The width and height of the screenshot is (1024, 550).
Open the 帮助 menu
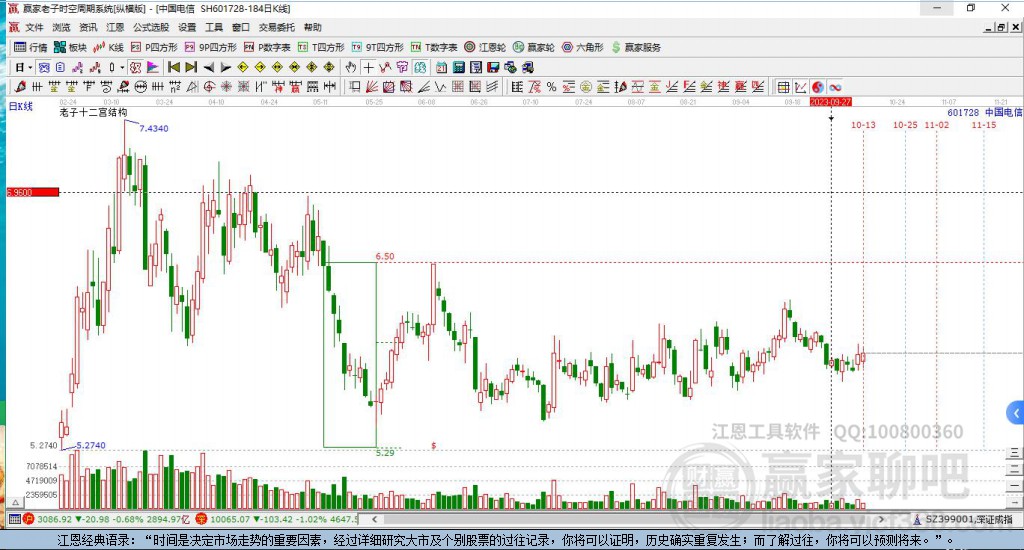(x=313, y=27)
